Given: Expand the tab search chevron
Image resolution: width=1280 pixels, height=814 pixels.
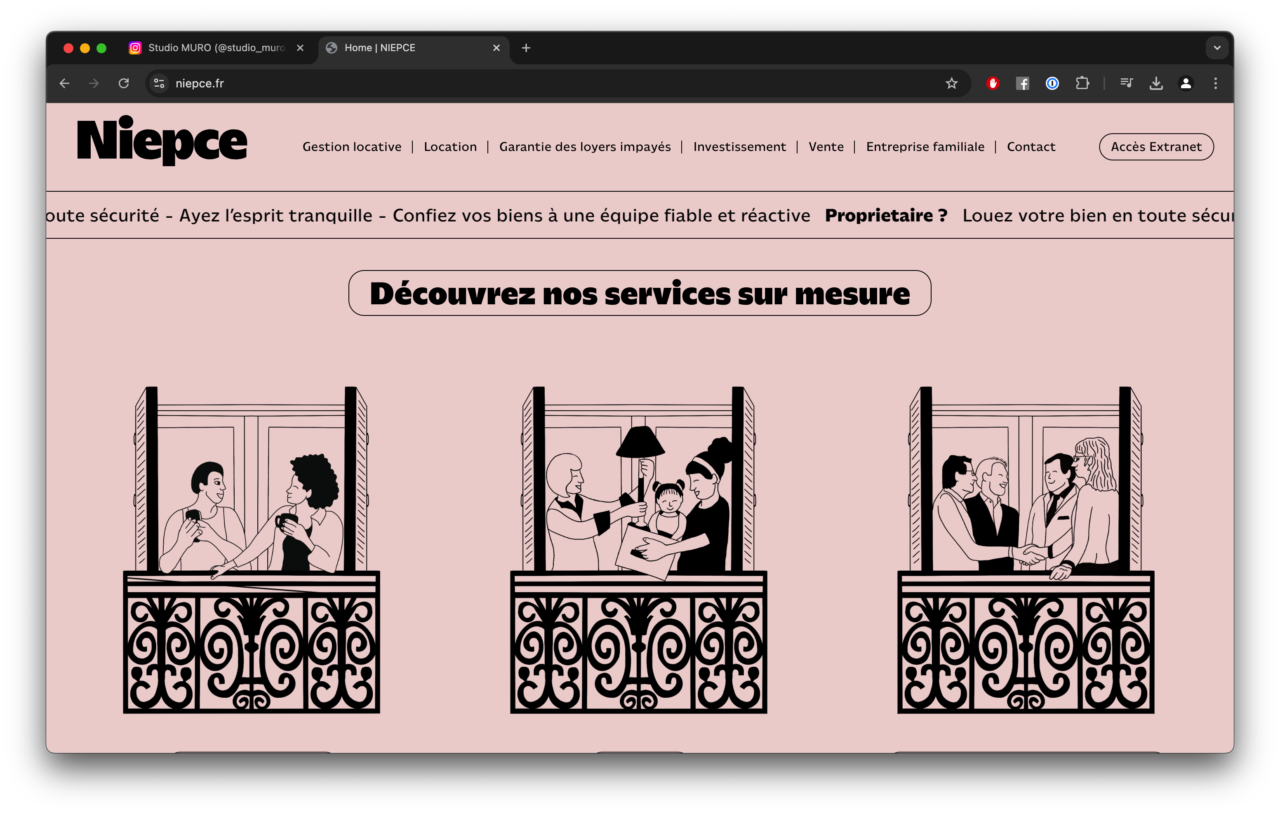Looking at the screenshot, I should pos(1217,48).
